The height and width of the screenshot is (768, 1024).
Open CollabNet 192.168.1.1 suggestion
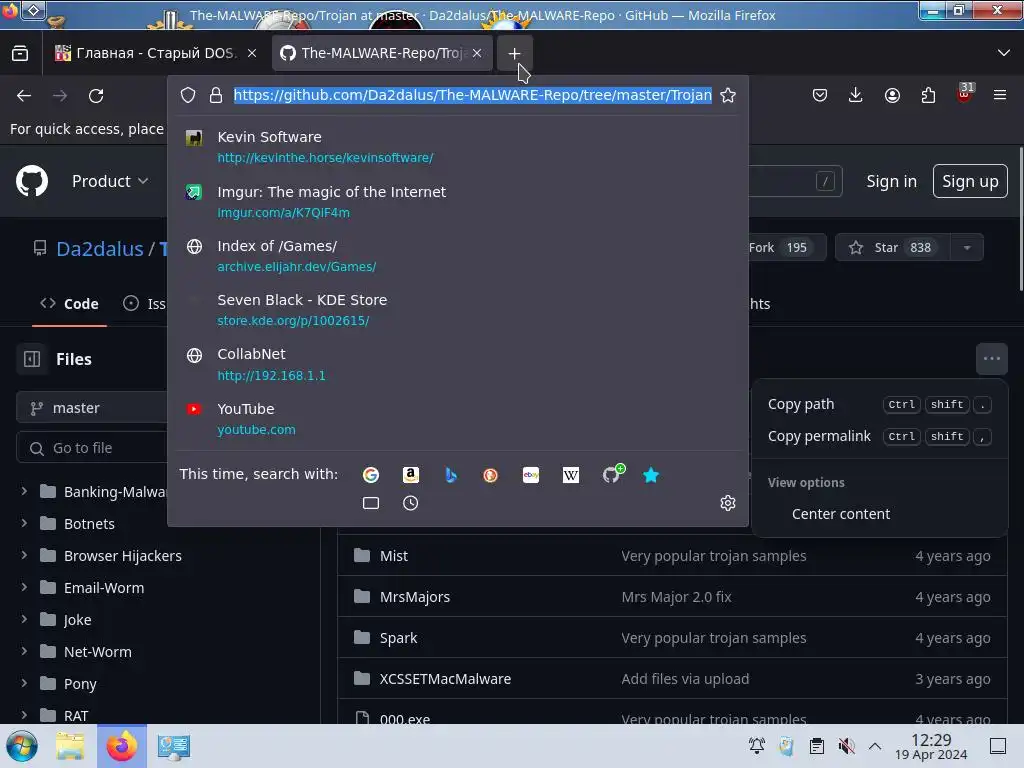(x=458, y=364)
